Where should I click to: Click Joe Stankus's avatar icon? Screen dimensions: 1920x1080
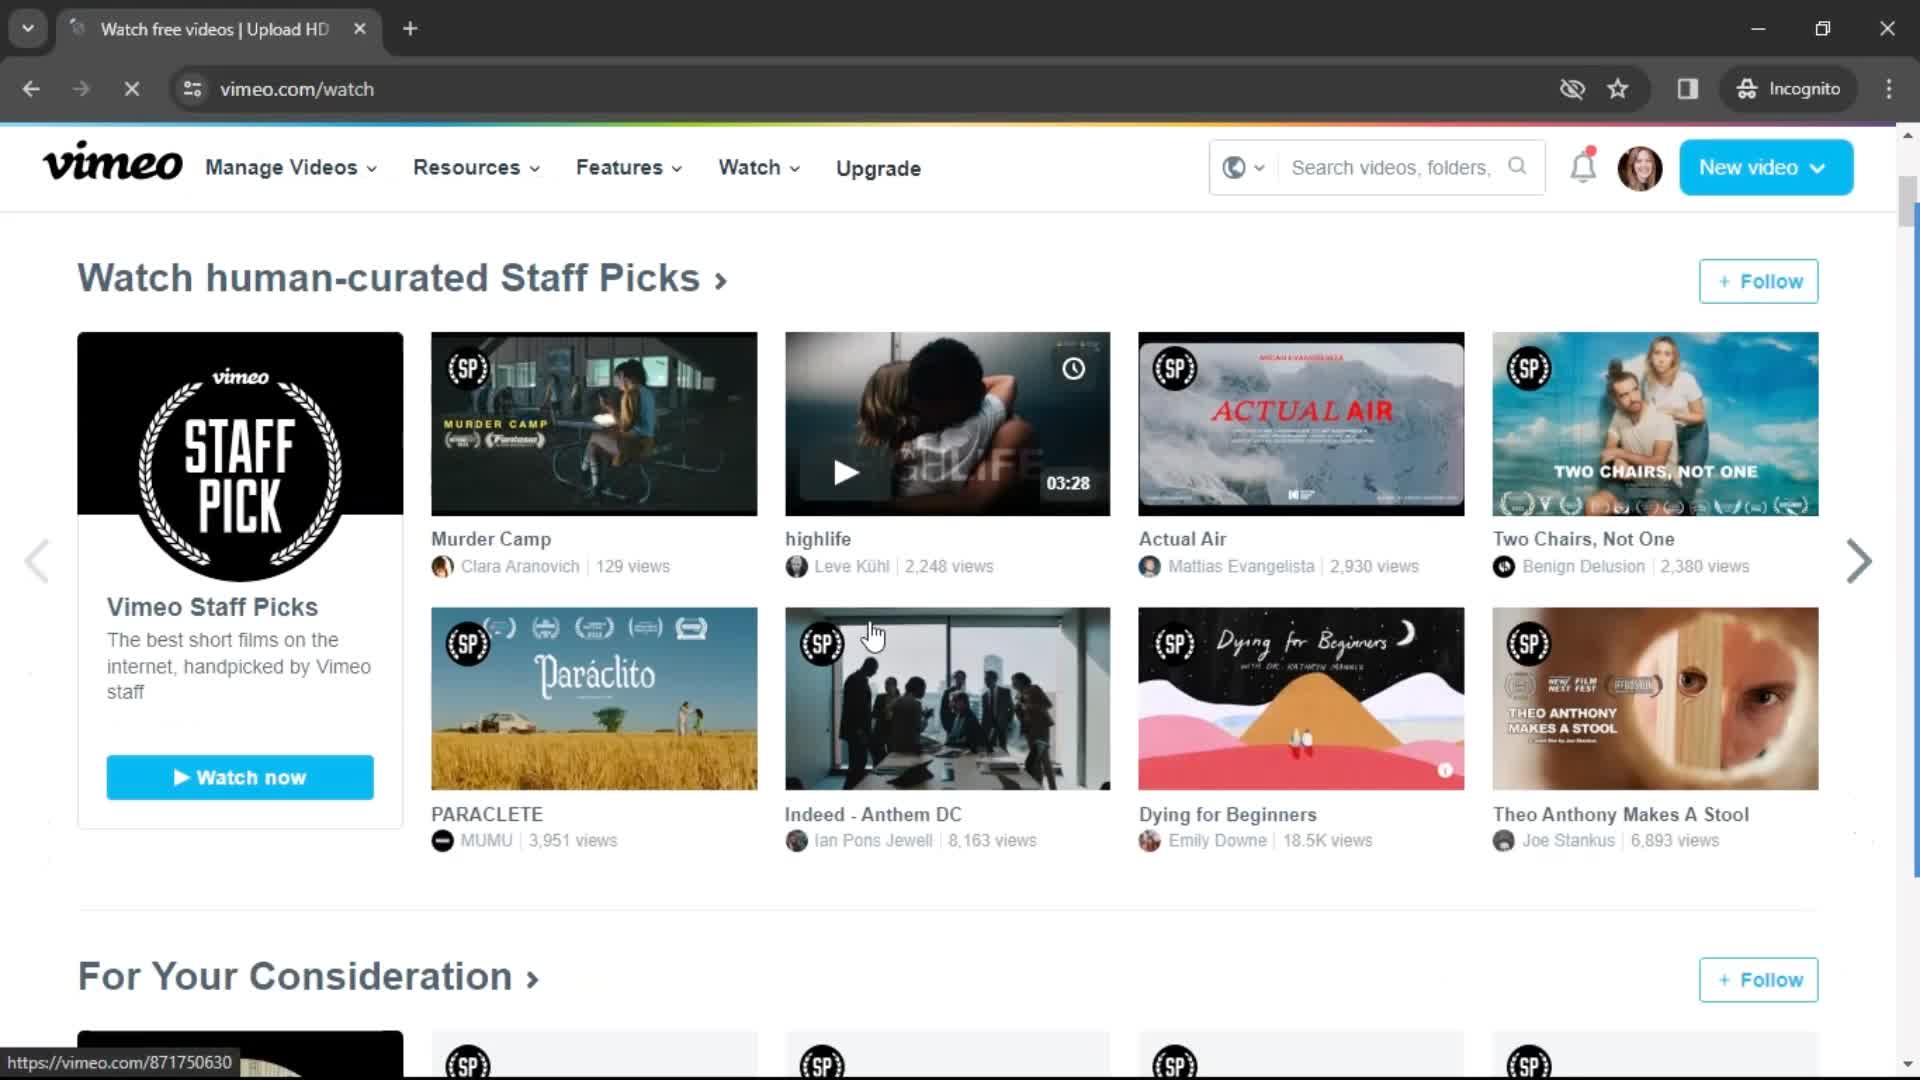(x=1503, y=841)
